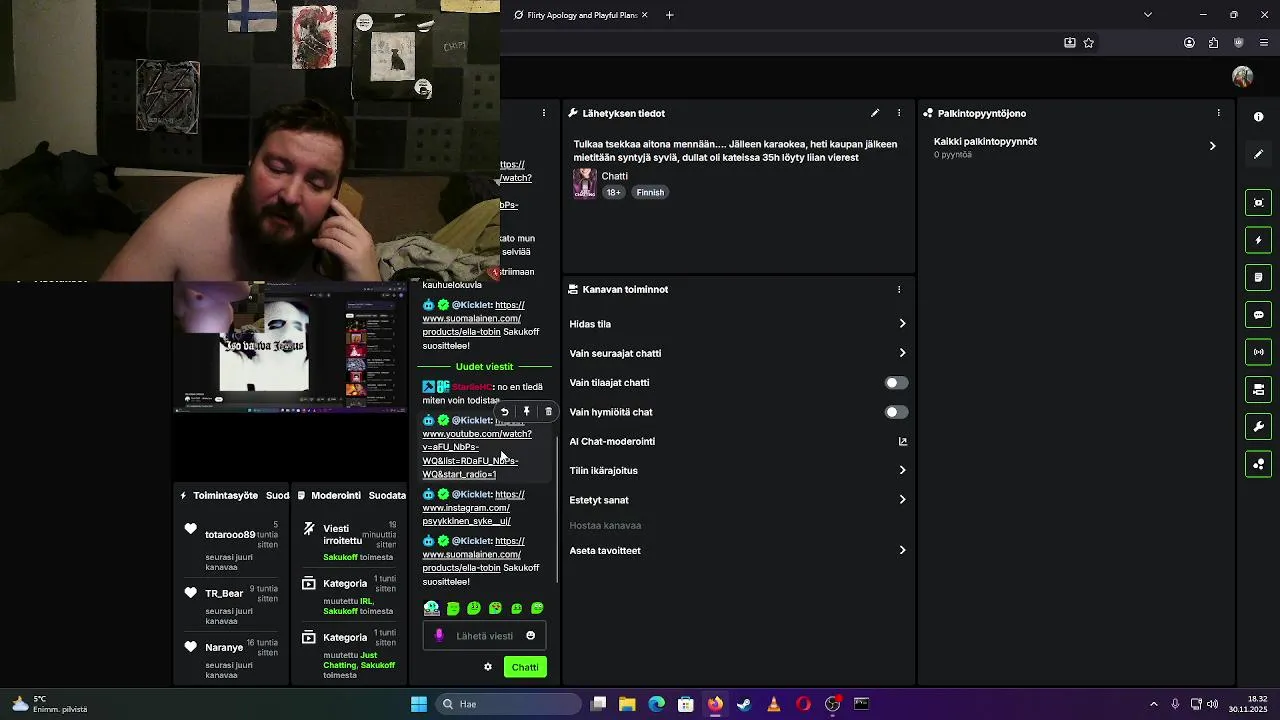Expand the Tilin ikärajoitus option

[x=902, y=470]
